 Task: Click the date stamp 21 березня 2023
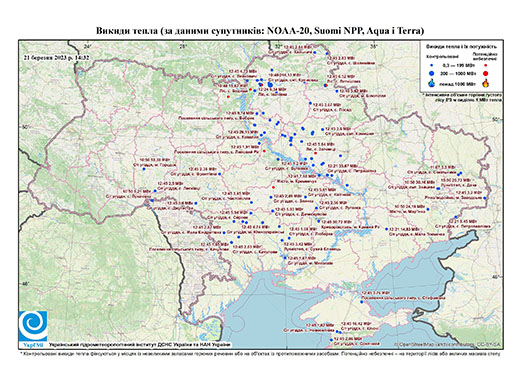click(57, 57)
